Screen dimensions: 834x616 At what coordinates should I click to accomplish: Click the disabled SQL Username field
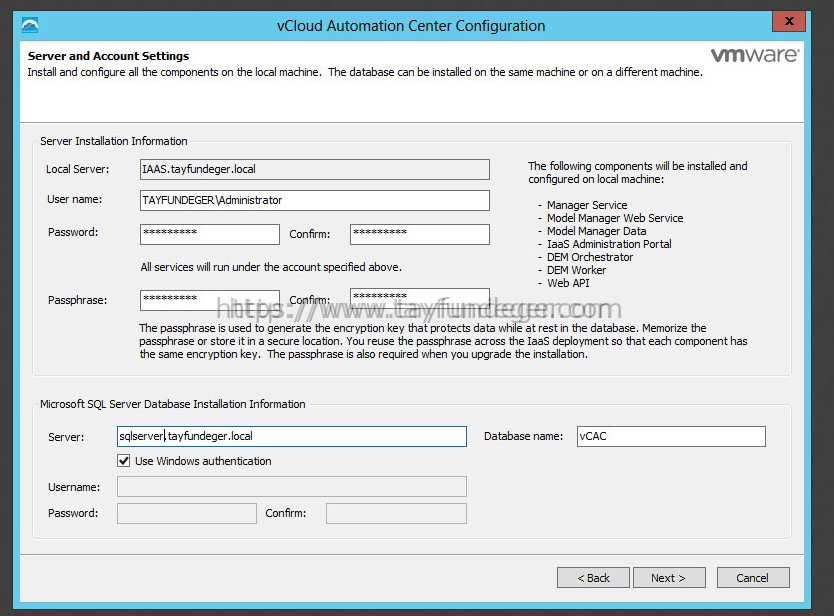(x=291, y=487)
